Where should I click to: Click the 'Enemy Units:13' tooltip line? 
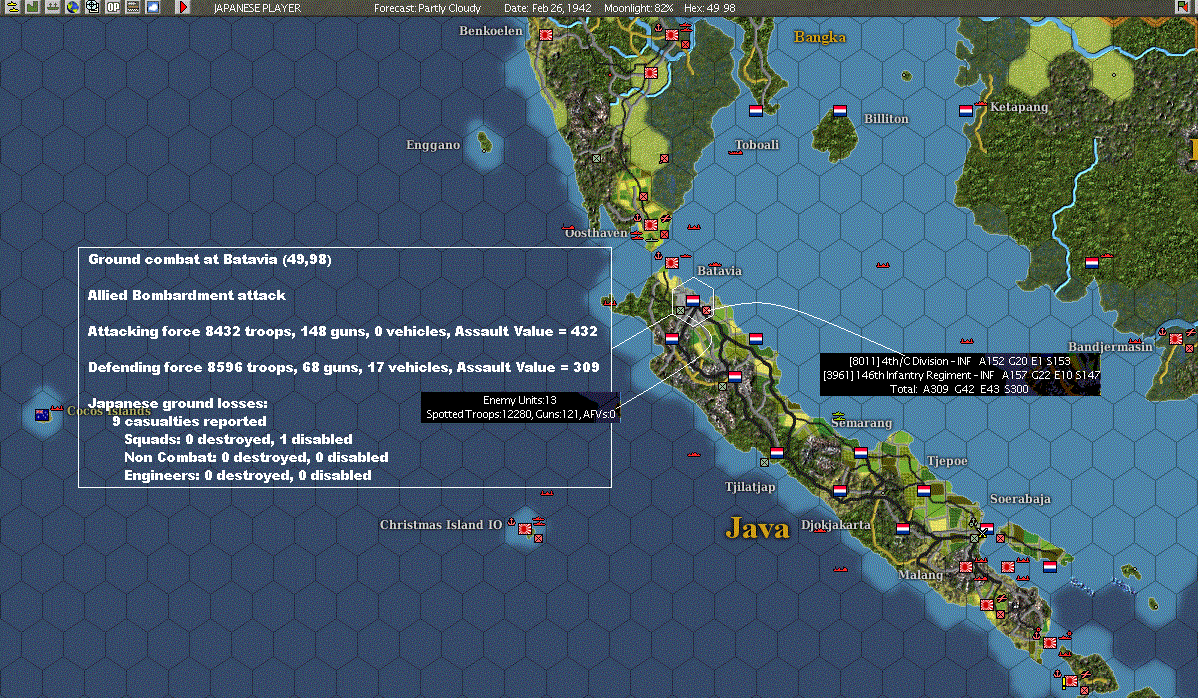point(520,400)
